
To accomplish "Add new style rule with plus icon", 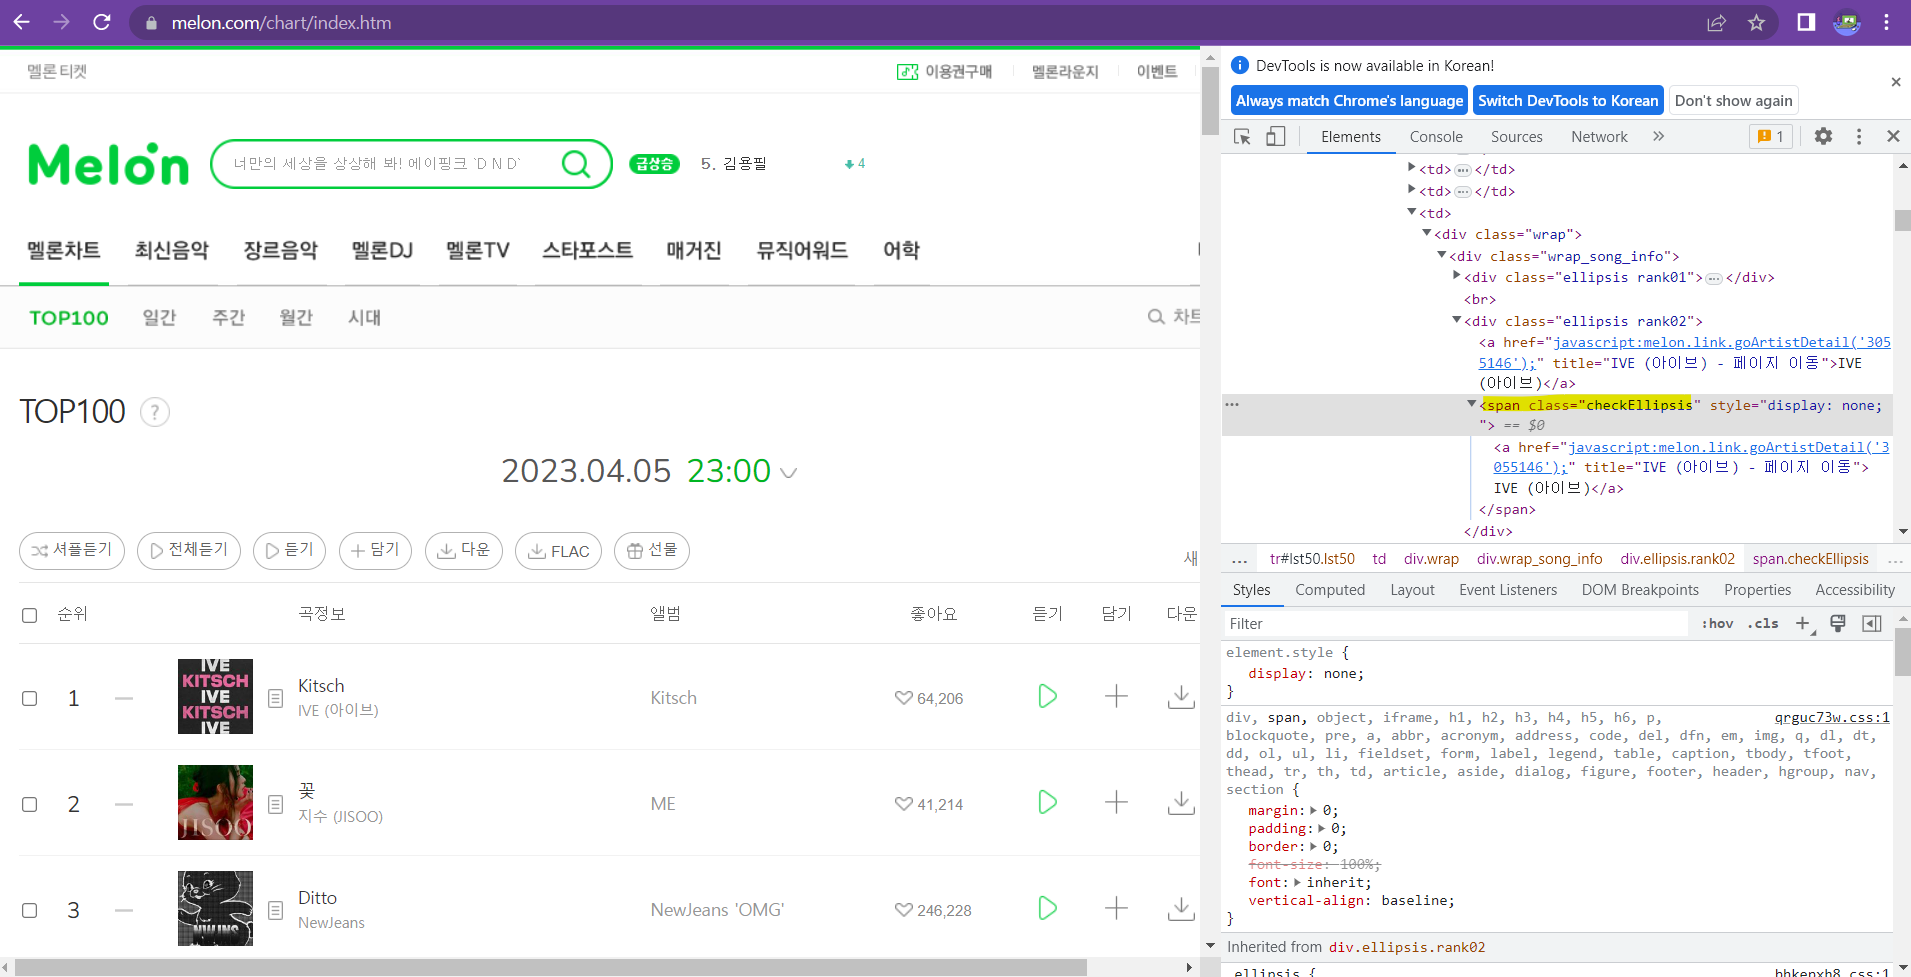I will click(x=1803, y=623).
